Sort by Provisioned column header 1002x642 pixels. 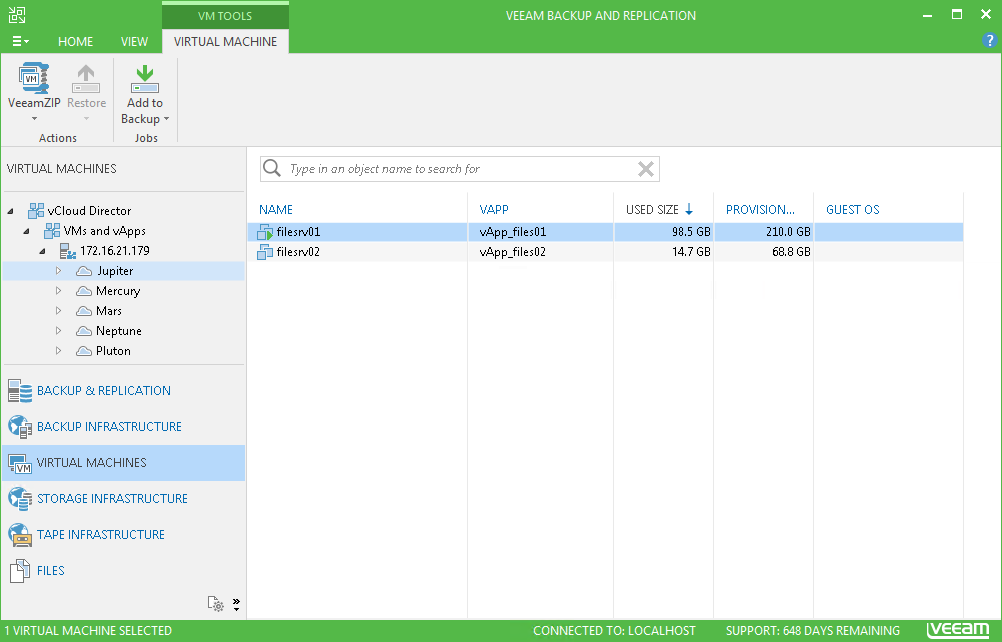760,210
